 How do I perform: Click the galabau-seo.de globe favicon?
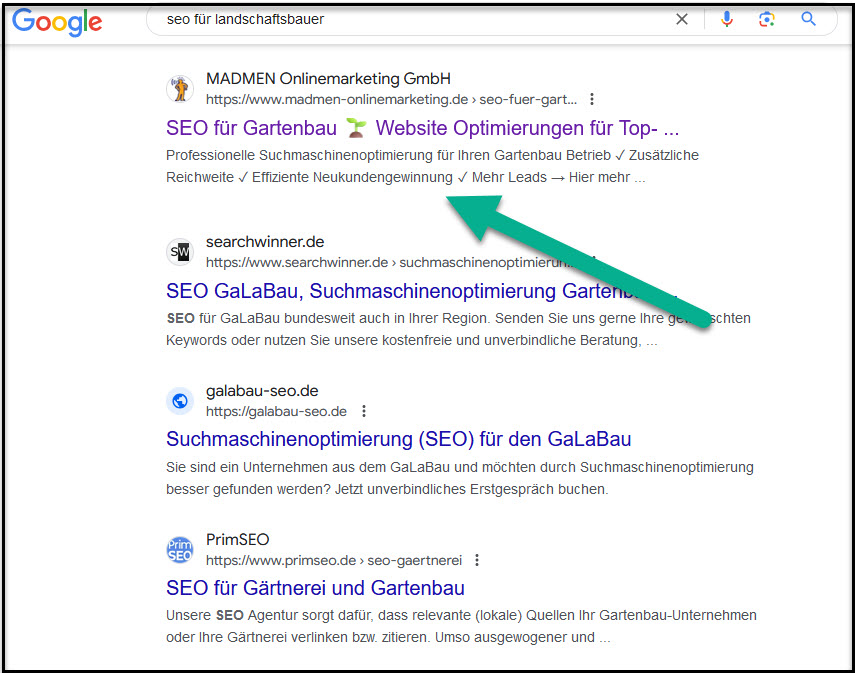click(180, 401)
